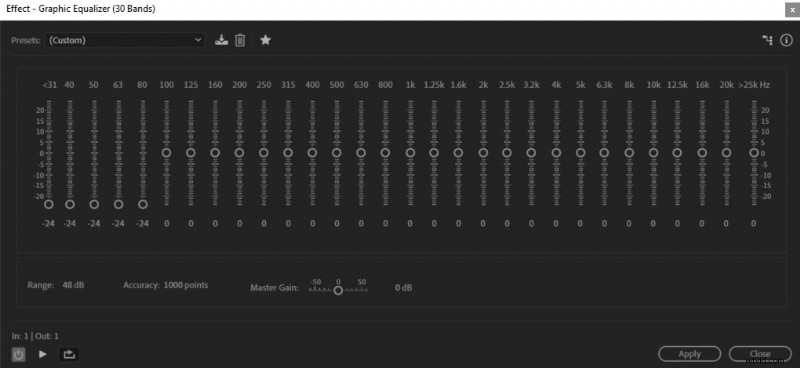Click the 40 Hz band slider knob

(x=70, y=204)
